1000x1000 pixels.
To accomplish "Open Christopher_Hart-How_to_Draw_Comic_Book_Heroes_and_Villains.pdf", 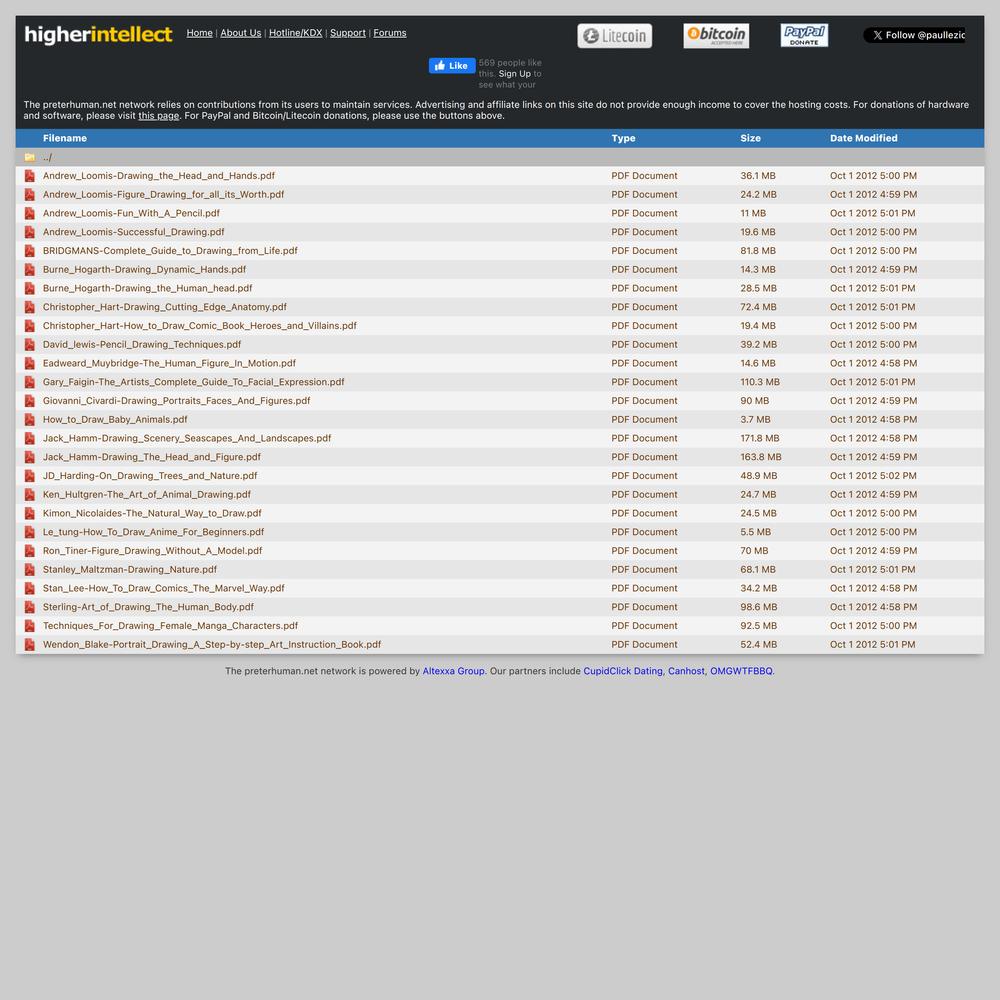I will [200, 326].
